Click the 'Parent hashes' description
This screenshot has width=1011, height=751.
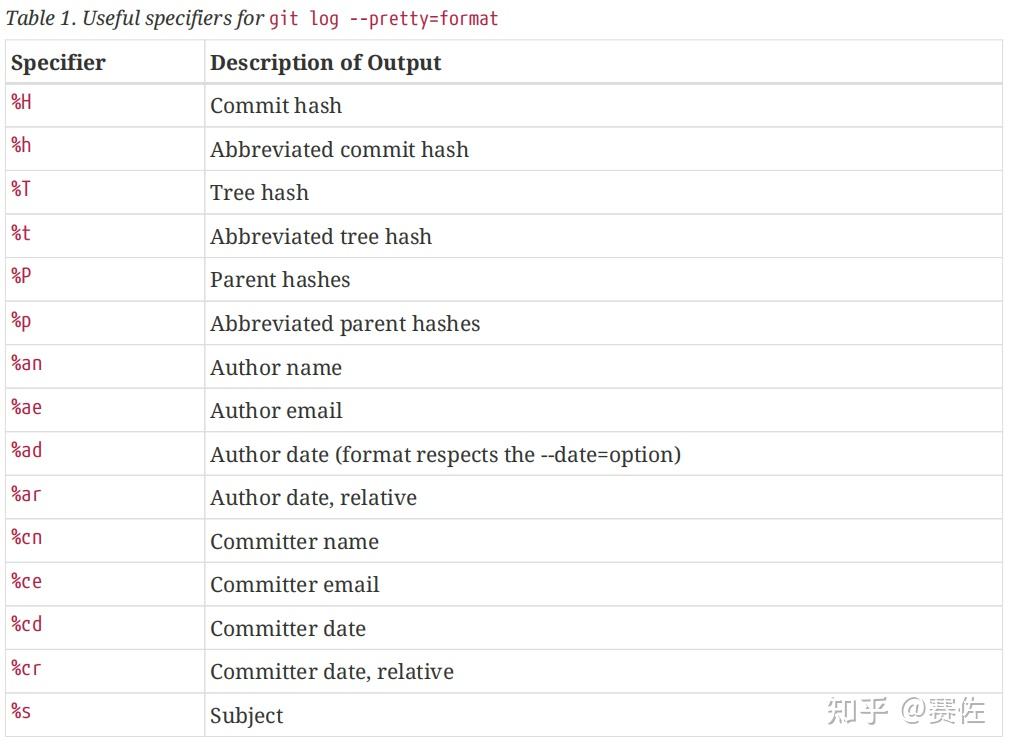280,280
